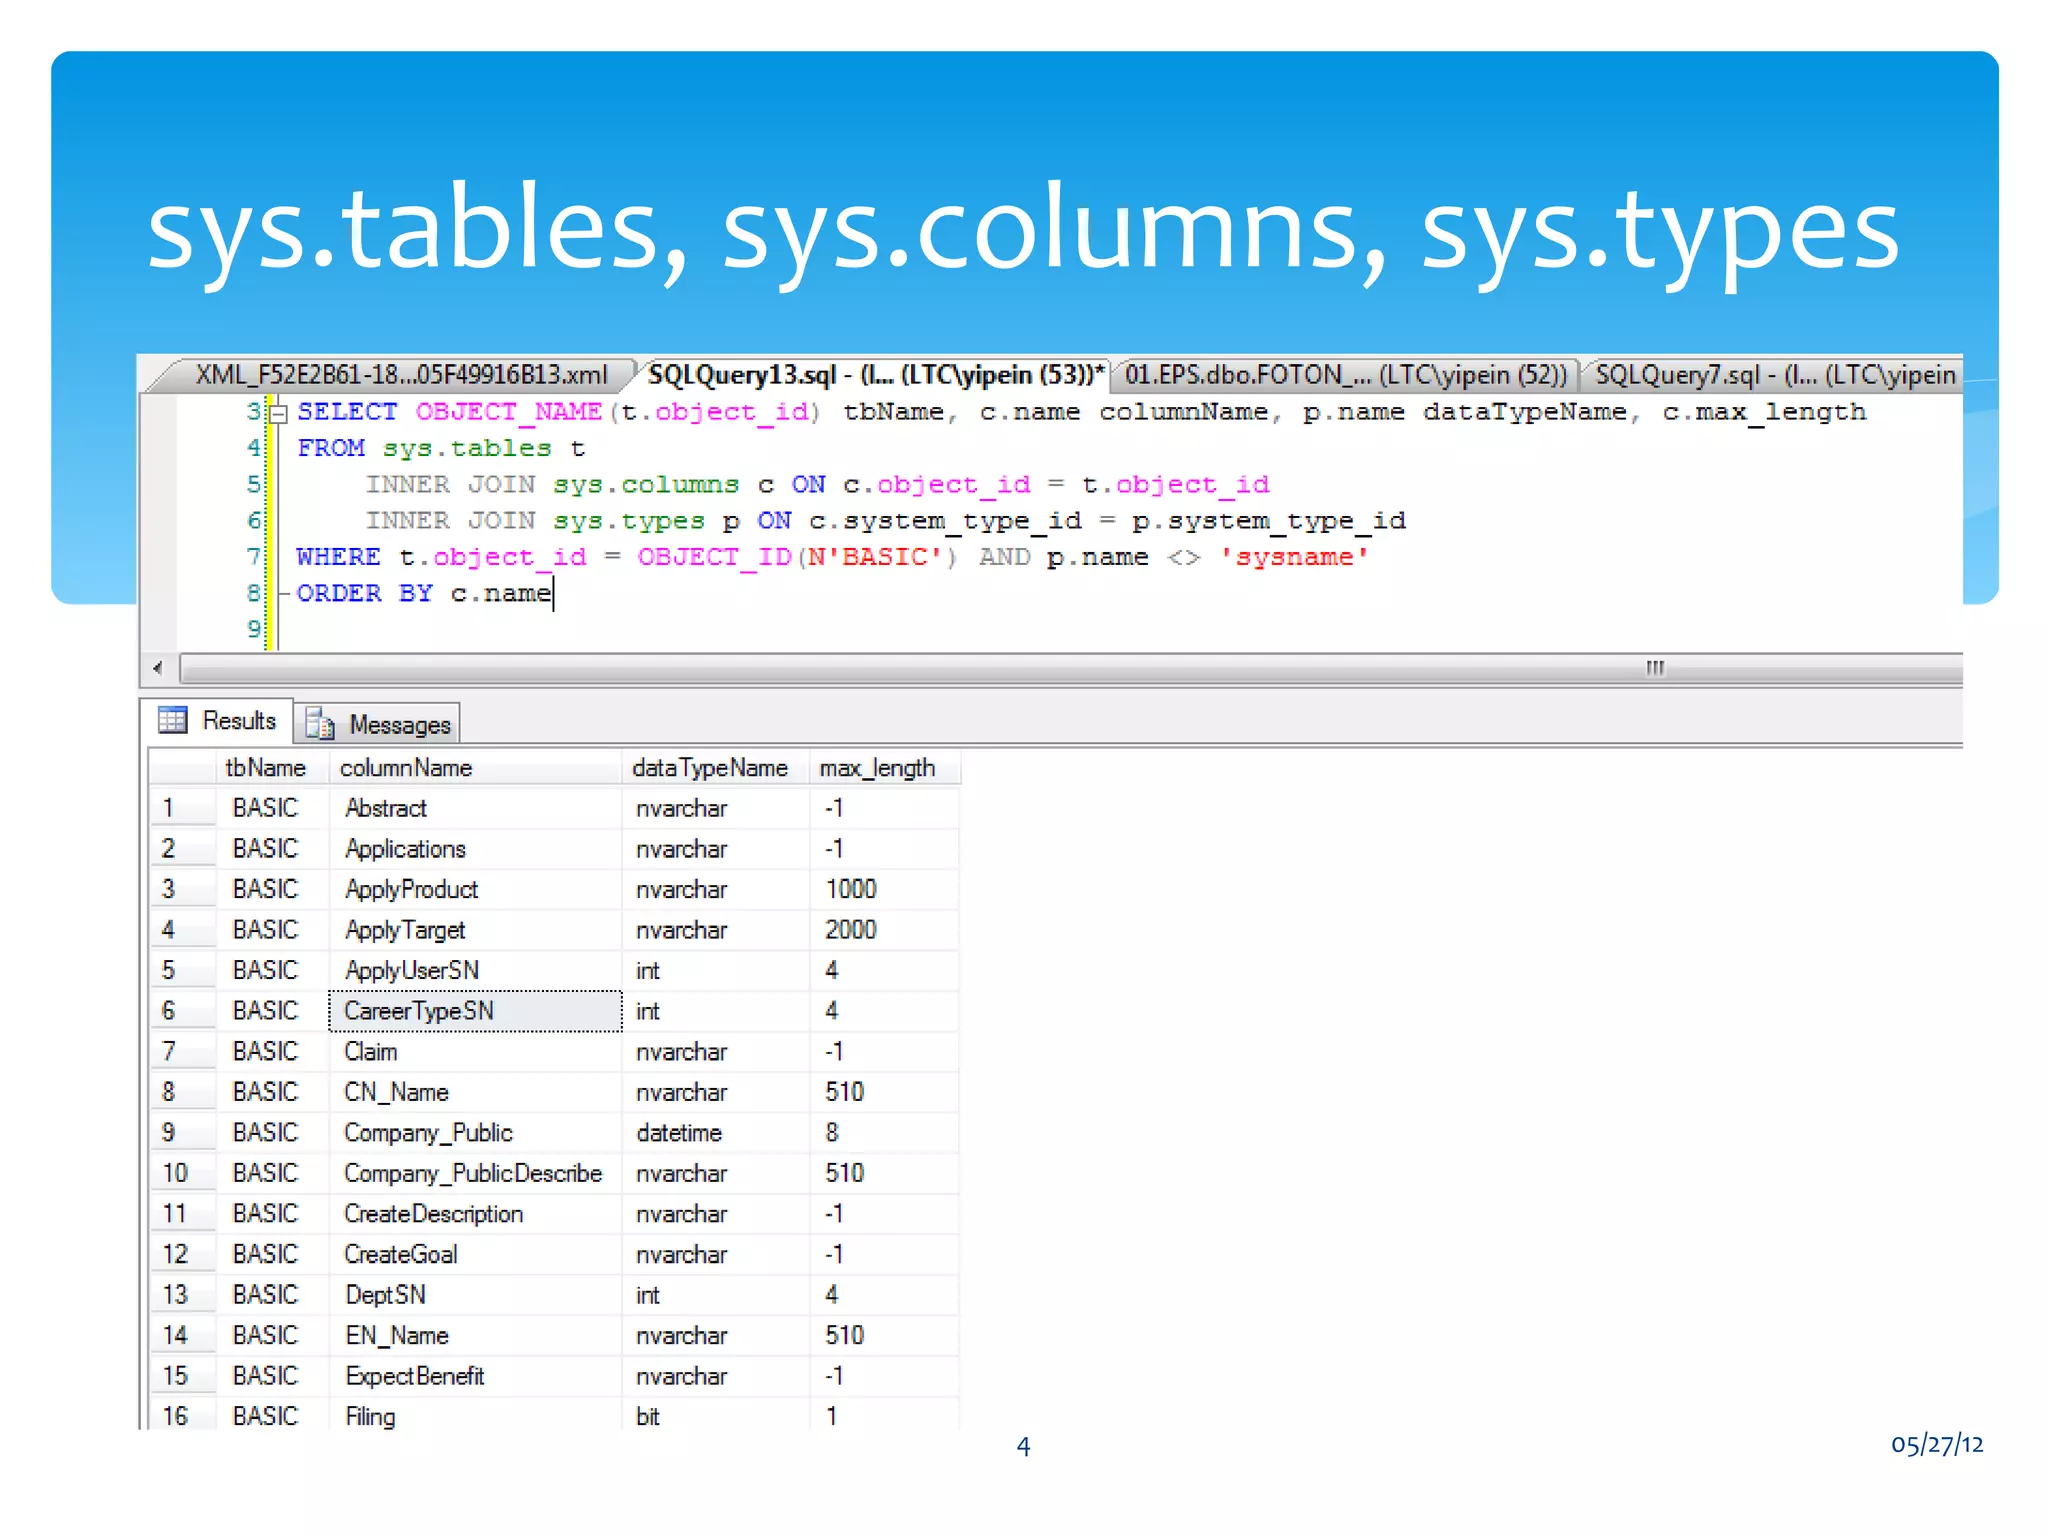Viewport: 2048px width, 1536px height.
Task: Switch to the Messages tab
Action: [398, 724]
